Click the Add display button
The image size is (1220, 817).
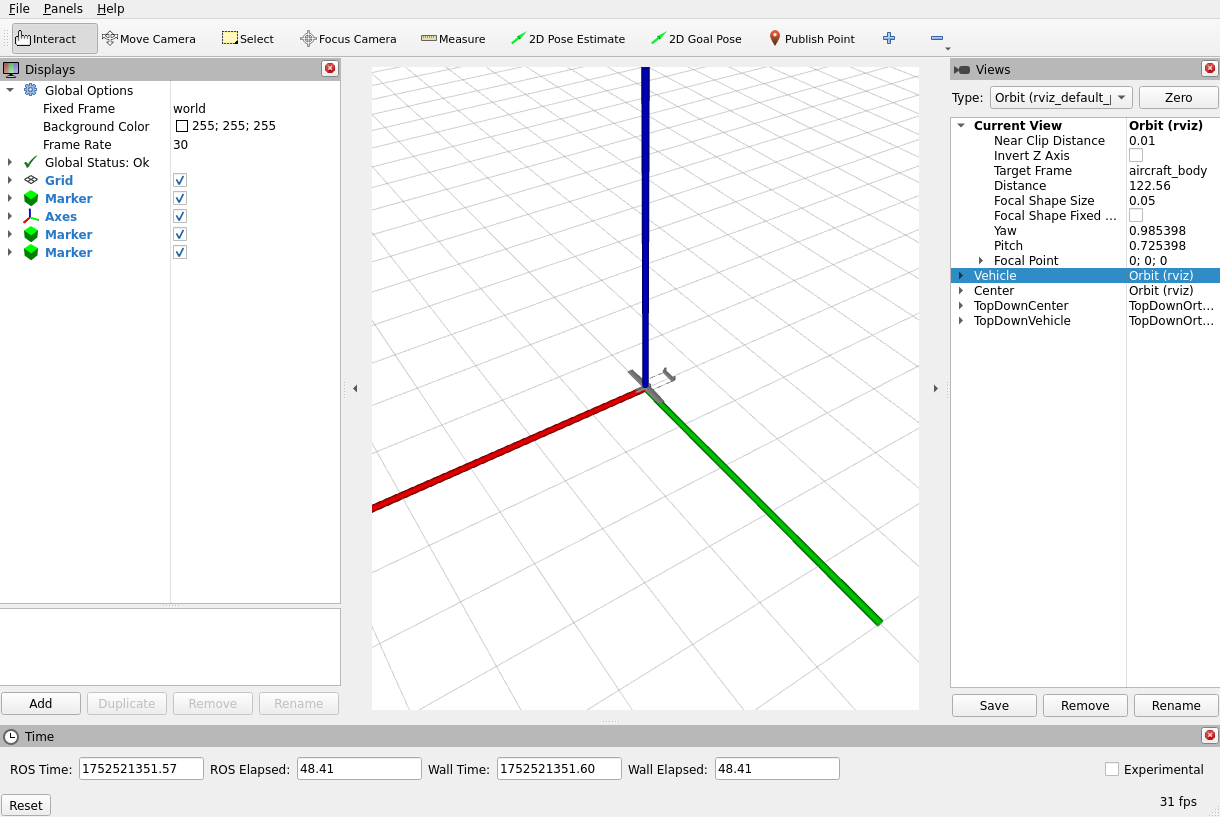click(x=41, y=703)
